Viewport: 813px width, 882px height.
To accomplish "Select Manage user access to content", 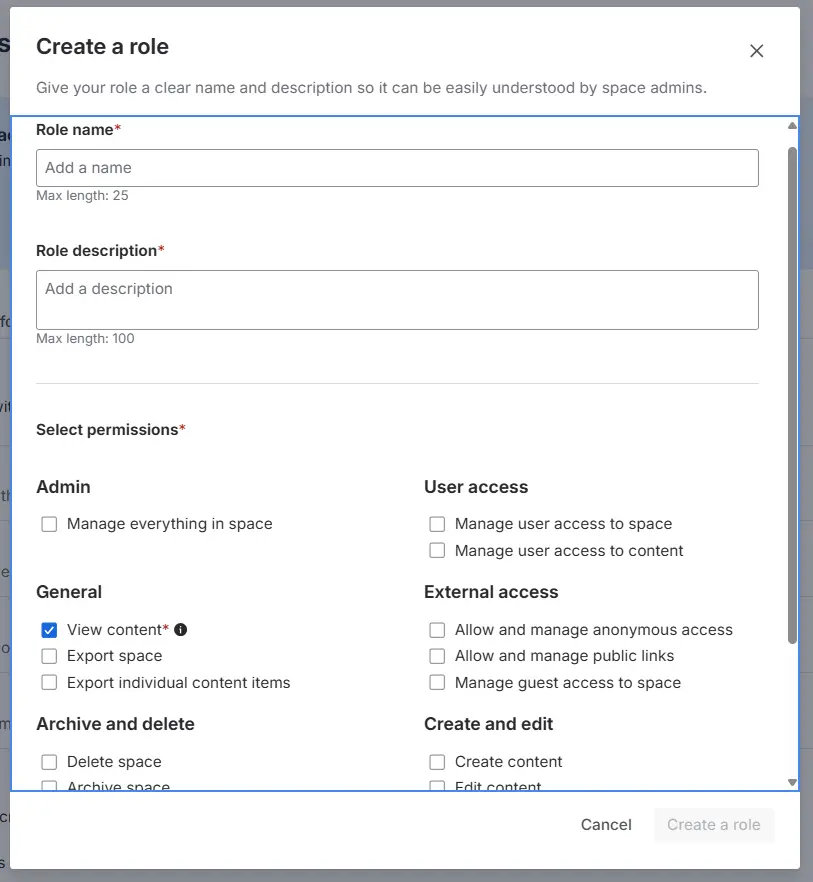I will [437, 551].
